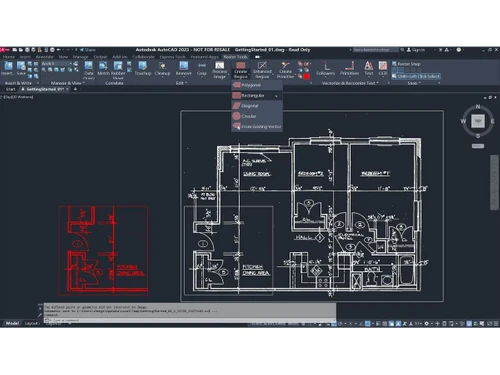This screenshot has width=500, height=375.
Task: Select the Layout1 tab
Action: pos(32,323)
